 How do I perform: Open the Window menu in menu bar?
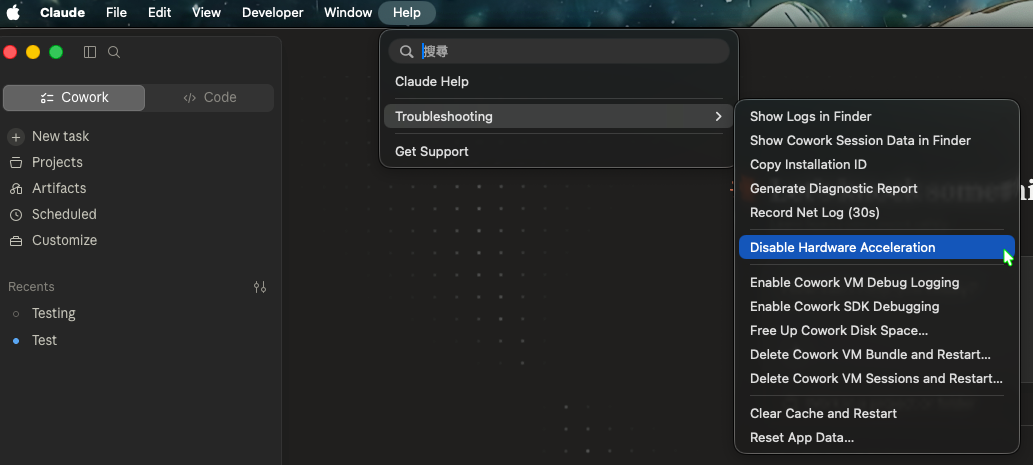pyautogui.click(x=348, y=13)
